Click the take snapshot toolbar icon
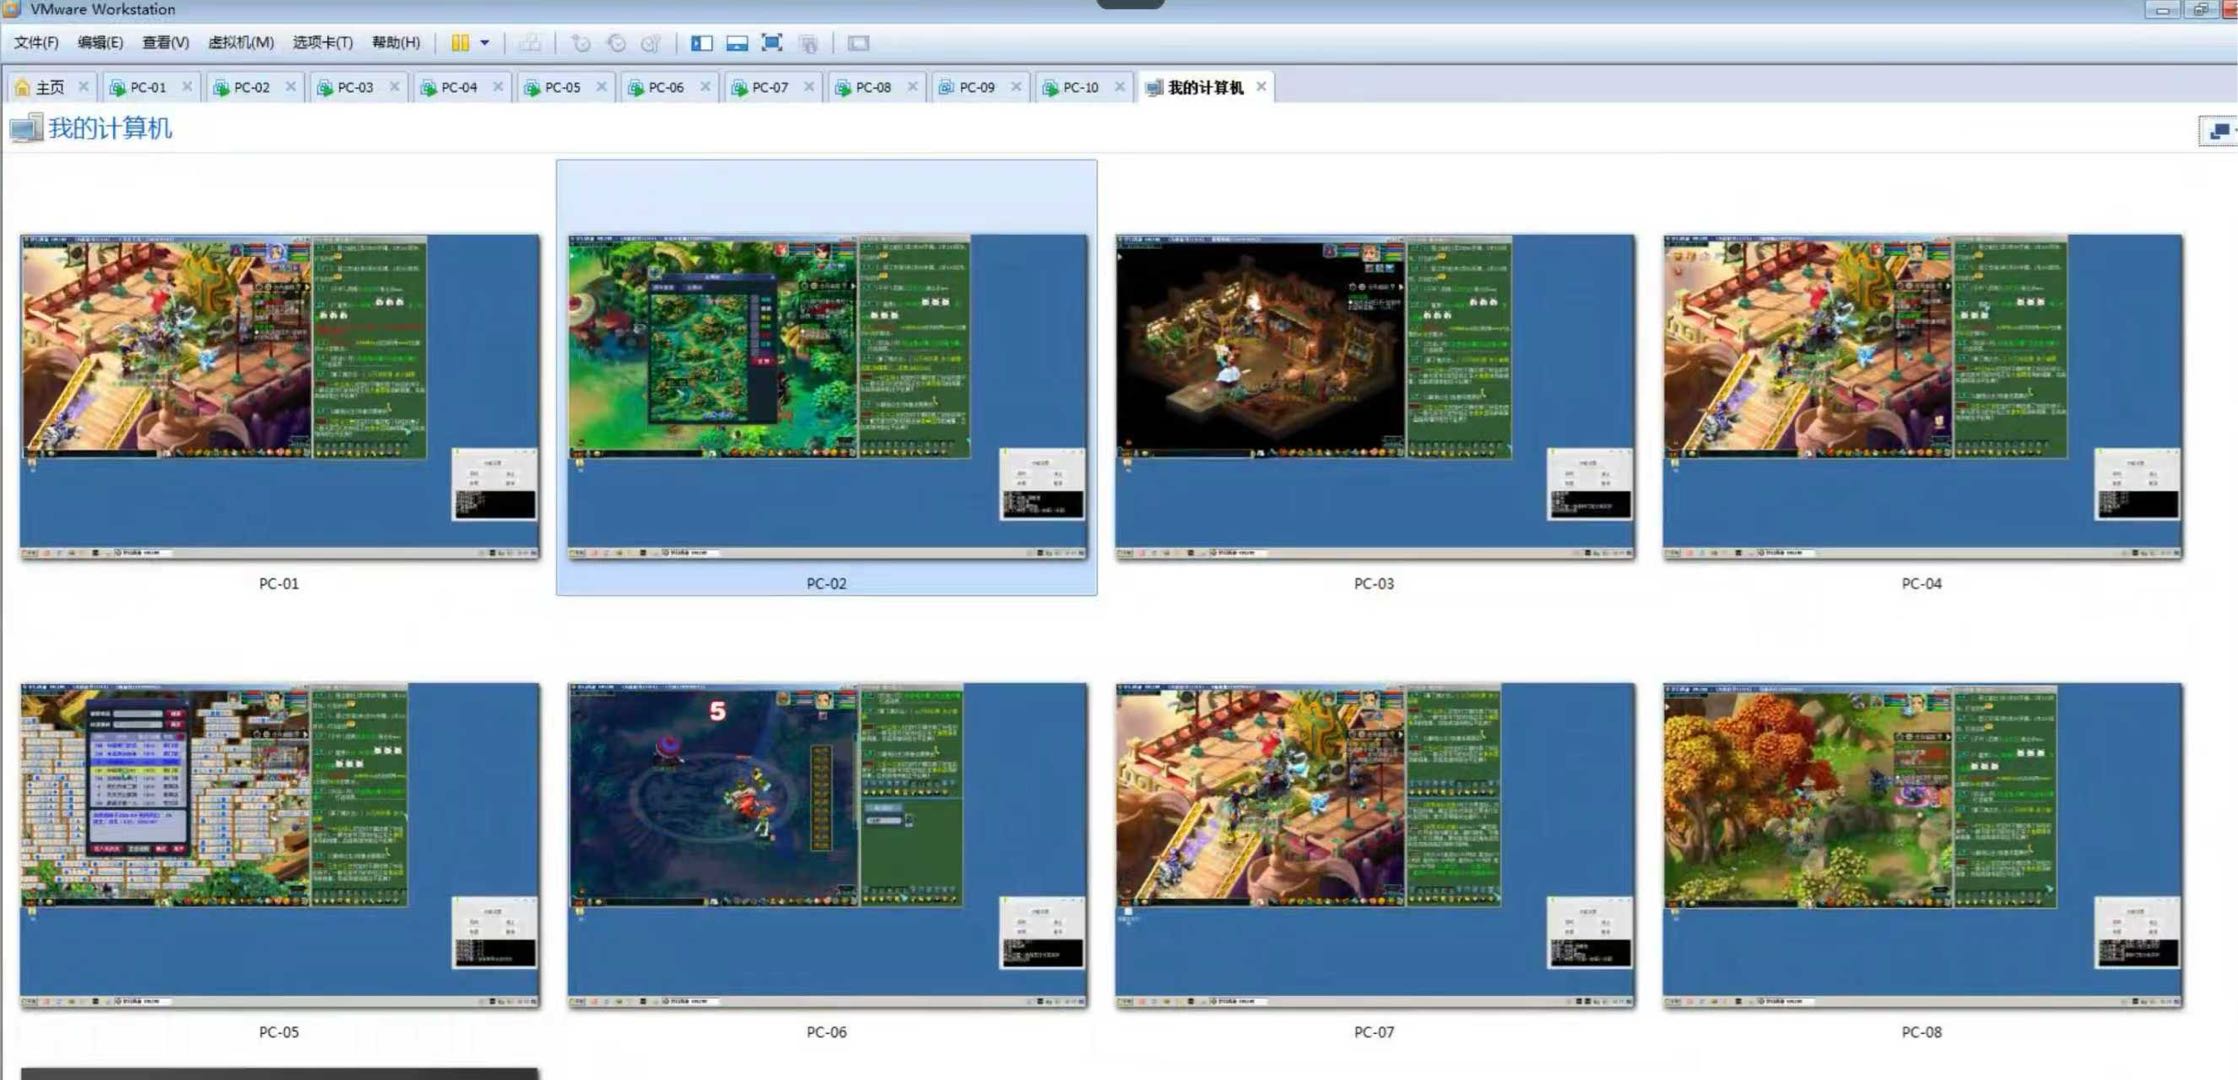 click(x=580, y=43)
